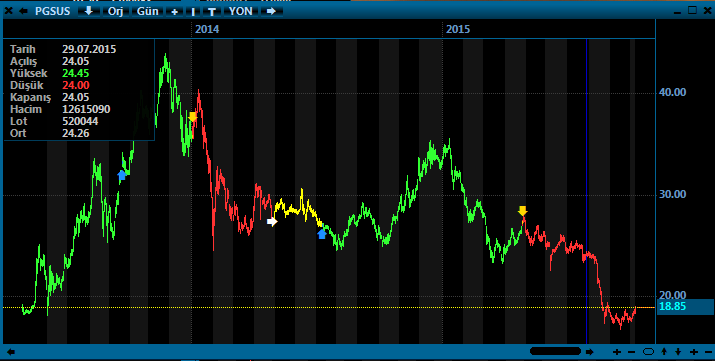Click the Yüksek value 24.45
The height and width of the screenshot is (361, 715).
click(x=76, y=73)
